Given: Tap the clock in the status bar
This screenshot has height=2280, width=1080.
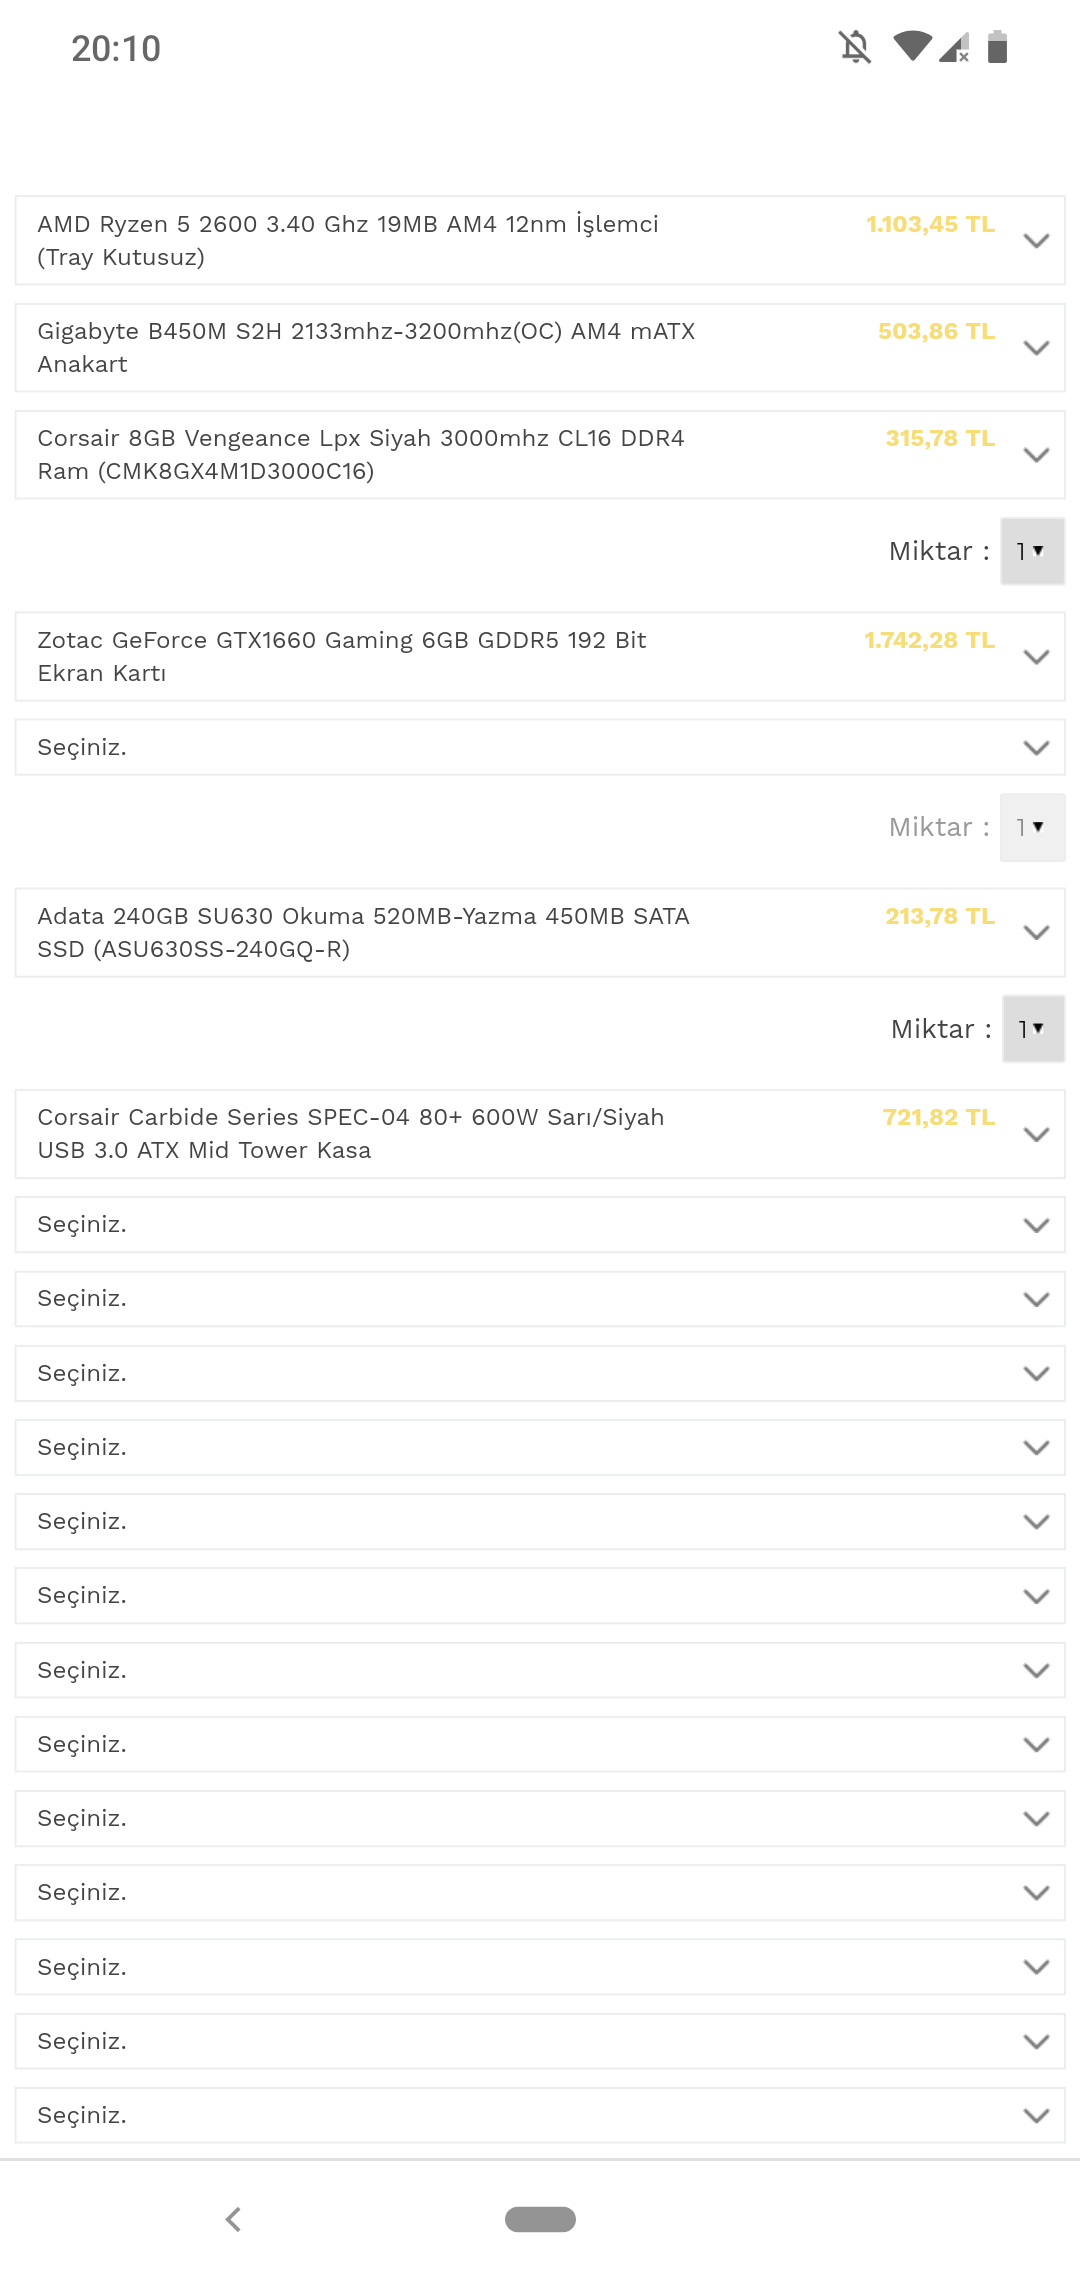Looking at the screenshot, I should tap(116, 49).
